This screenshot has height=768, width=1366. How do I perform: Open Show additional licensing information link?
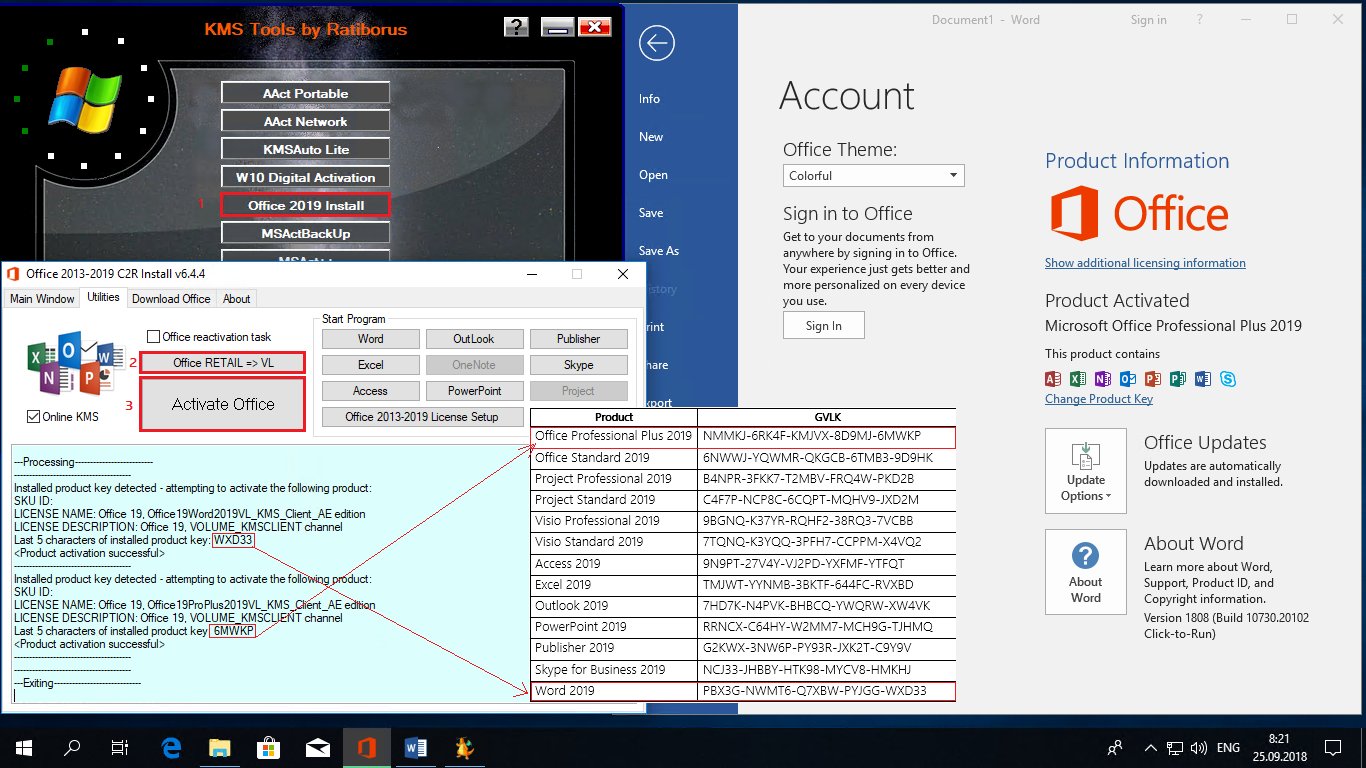tap(1145, 263)
